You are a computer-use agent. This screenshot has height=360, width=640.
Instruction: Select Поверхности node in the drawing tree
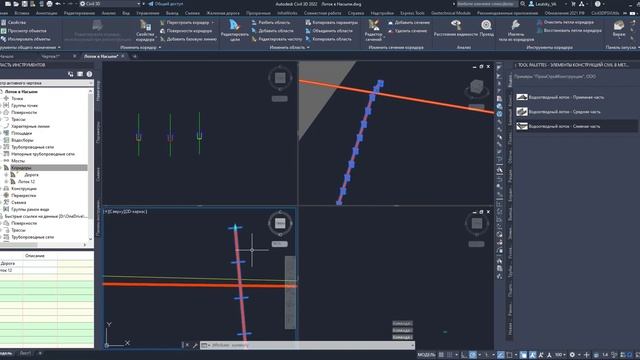24,112
